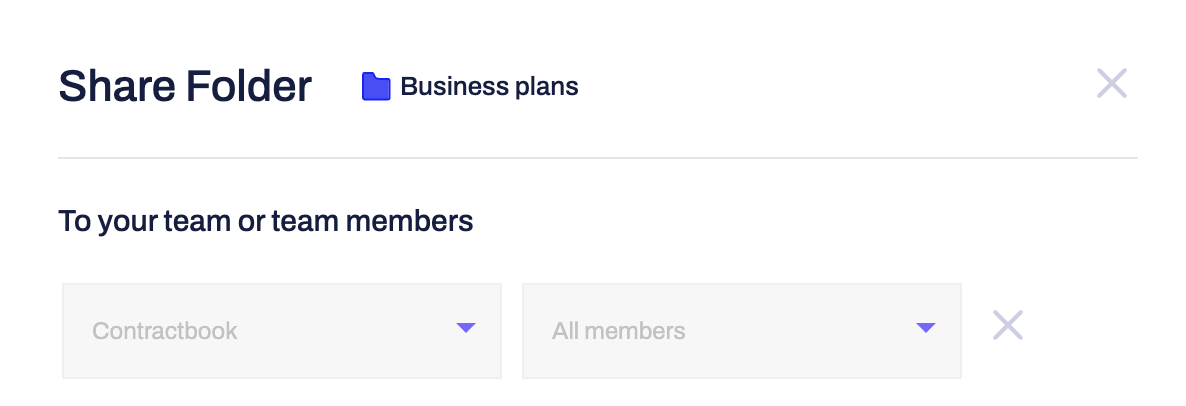This screenshot has width=1186, height=406.
Task: Click the purple arrow beside Contractbook
Action: point(466,327)
